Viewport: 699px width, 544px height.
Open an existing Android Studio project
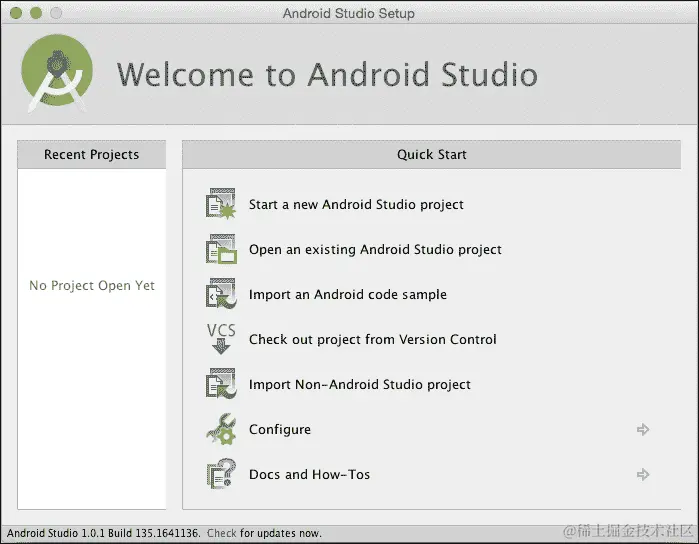coord(375,250)
